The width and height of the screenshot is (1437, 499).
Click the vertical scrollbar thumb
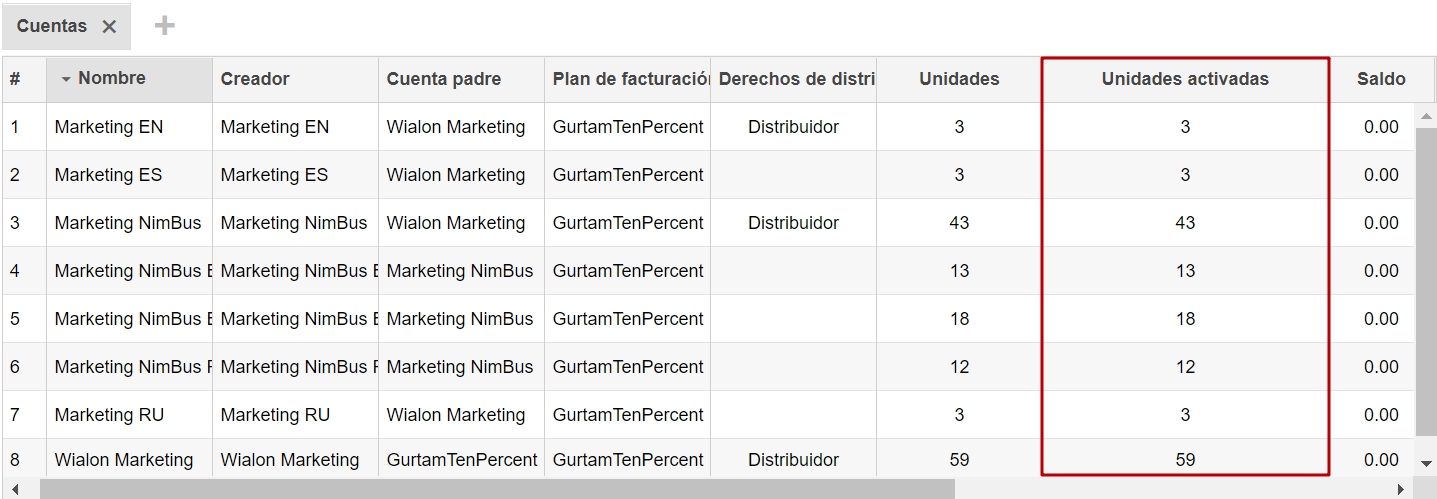pos(1426,280)
